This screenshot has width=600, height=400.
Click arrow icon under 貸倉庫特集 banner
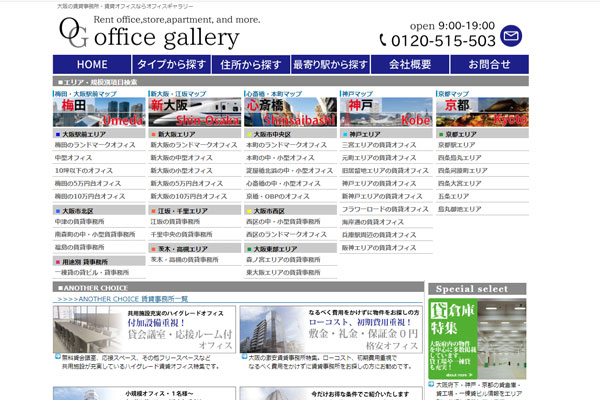click(x=431, y=384)
